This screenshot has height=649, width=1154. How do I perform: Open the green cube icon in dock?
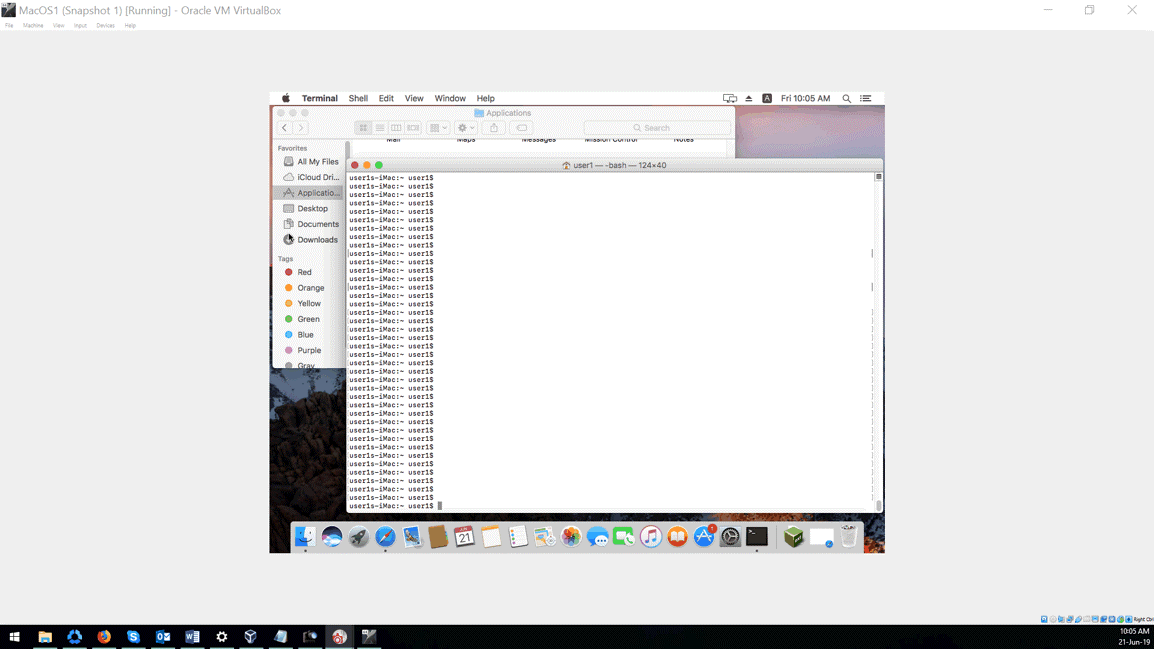coord(793,536)
